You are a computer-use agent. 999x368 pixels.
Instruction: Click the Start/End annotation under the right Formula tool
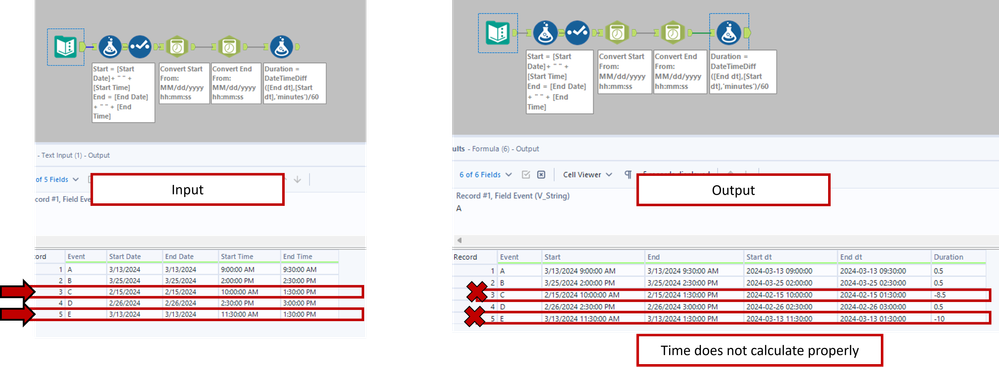560,81
